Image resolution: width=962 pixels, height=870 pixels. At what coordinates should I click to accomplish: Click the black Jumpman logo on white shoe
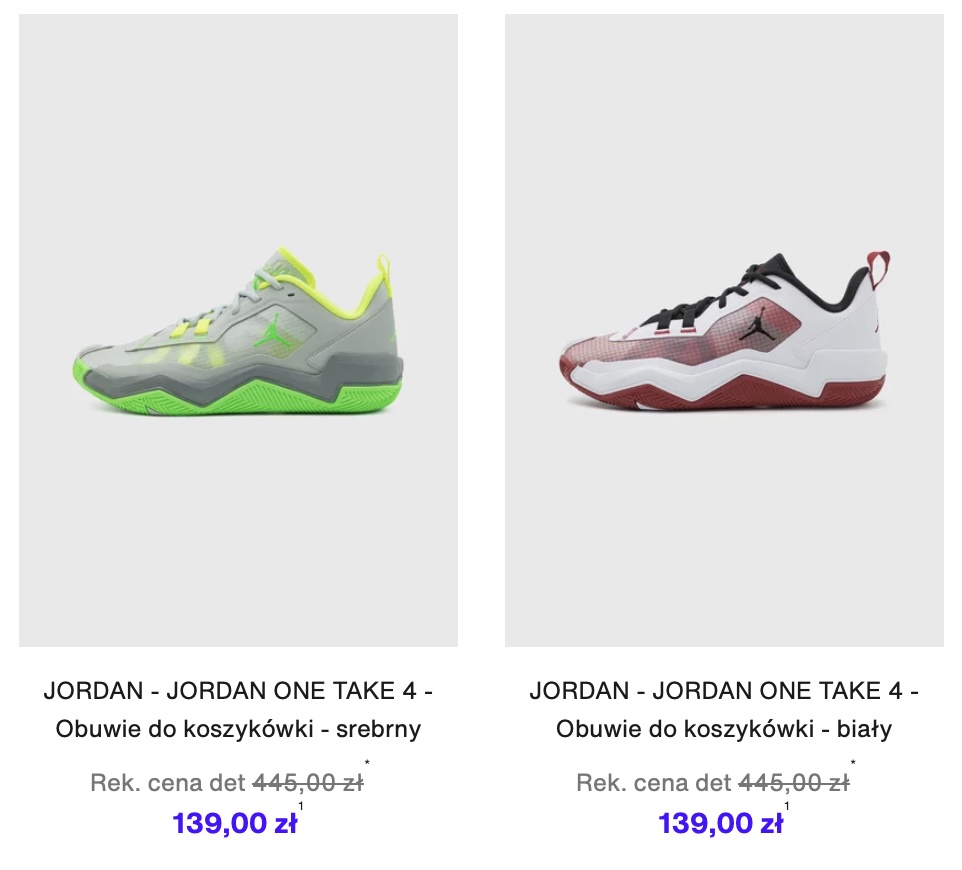click(755, 324)
